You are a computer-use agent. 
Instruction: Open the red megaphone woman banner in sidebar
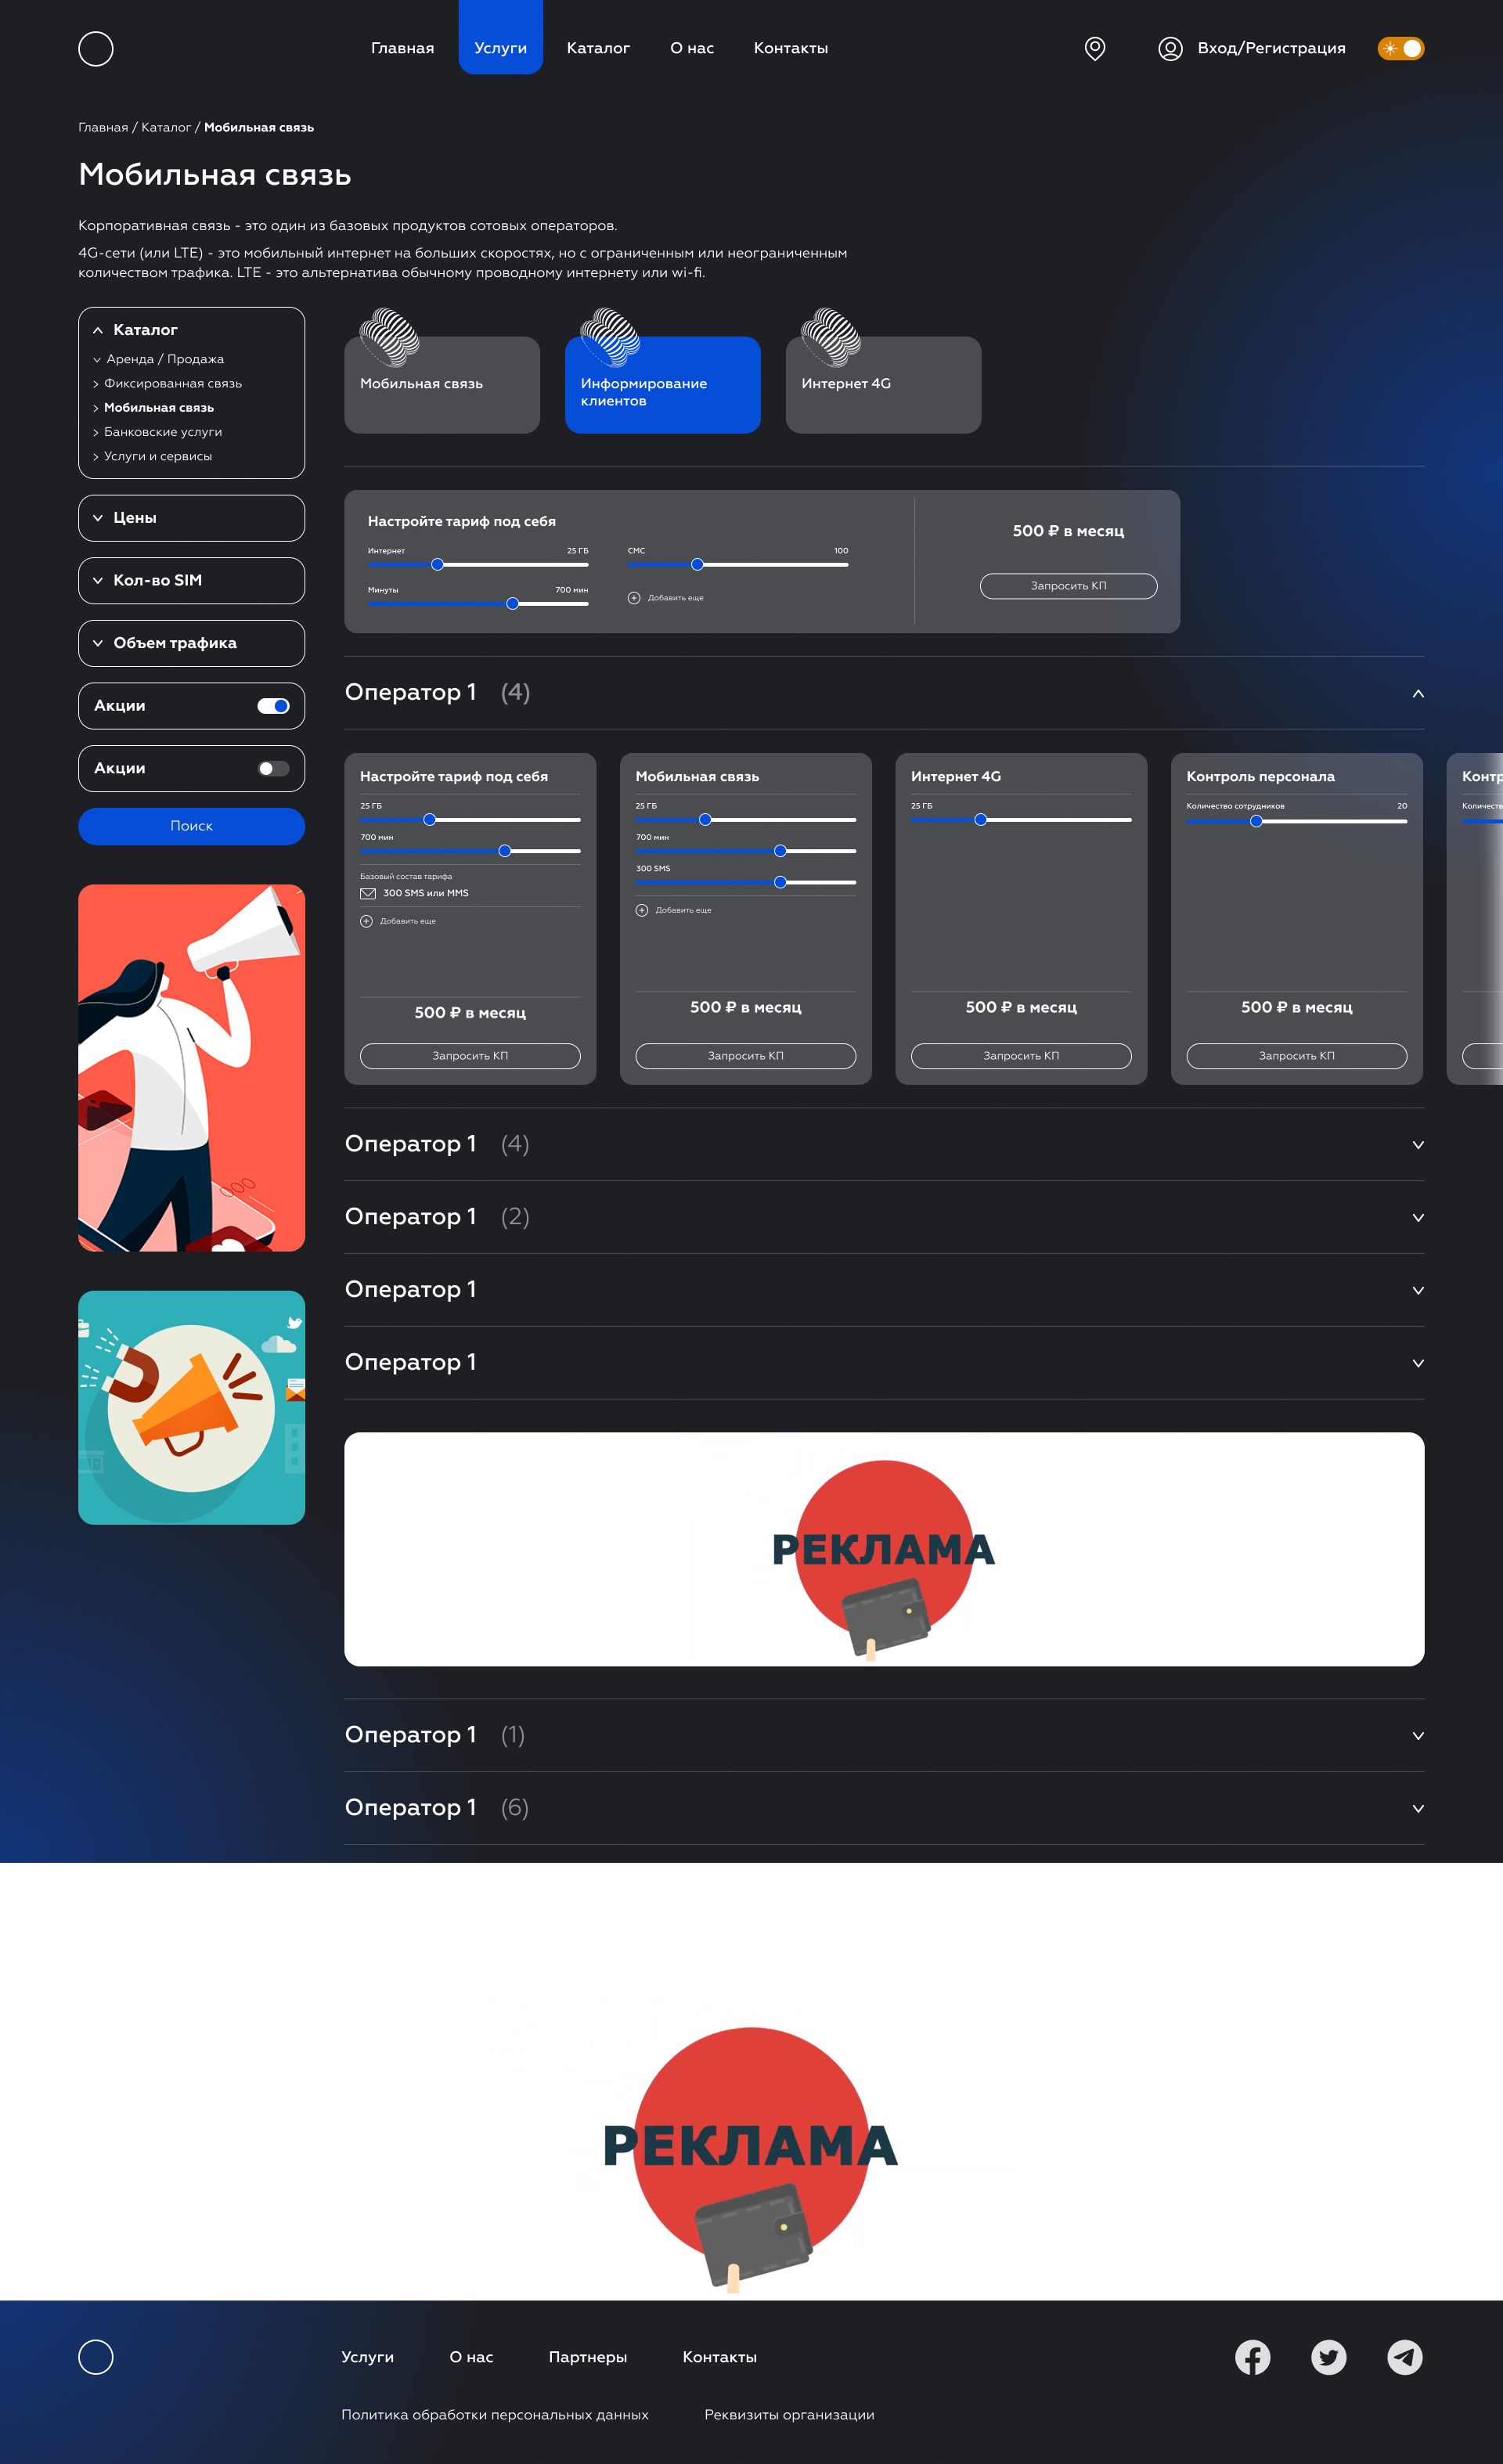[x=191, y=1068]
